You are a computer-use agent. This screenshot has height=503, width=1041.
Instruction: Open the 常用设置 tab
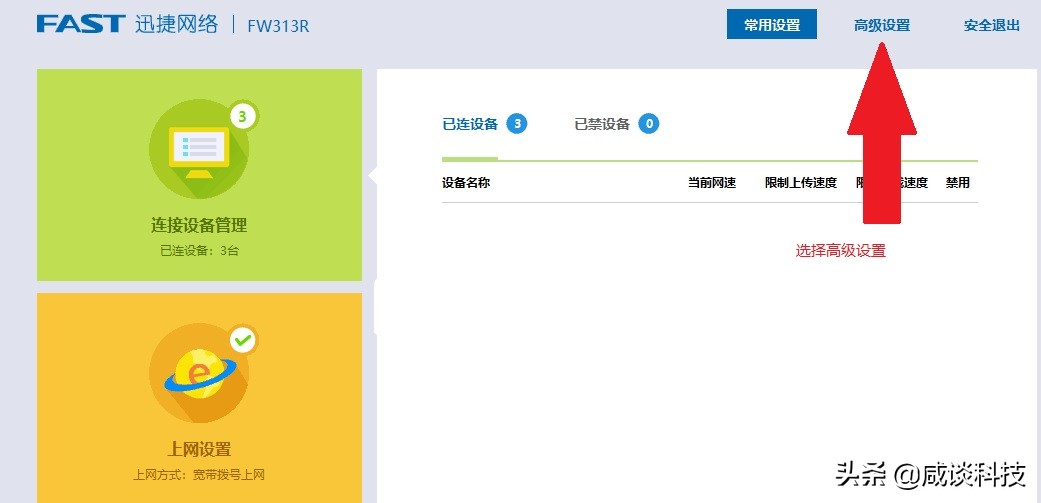coord(771,25)
